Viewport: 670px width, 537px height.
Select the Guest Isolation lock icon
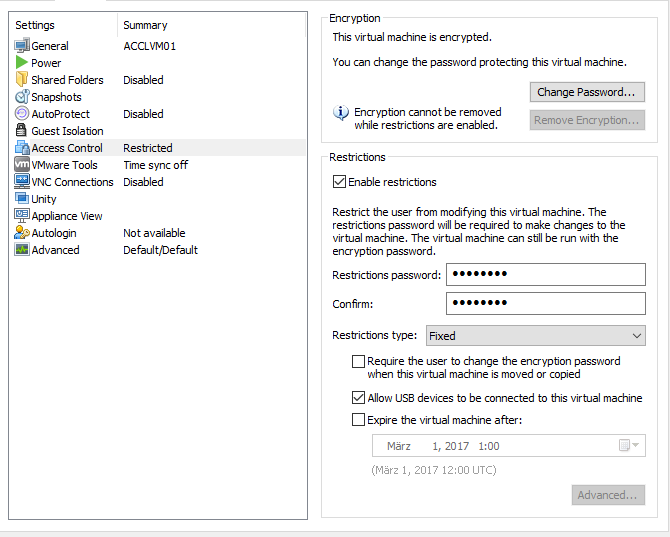(x=22, y=131)
